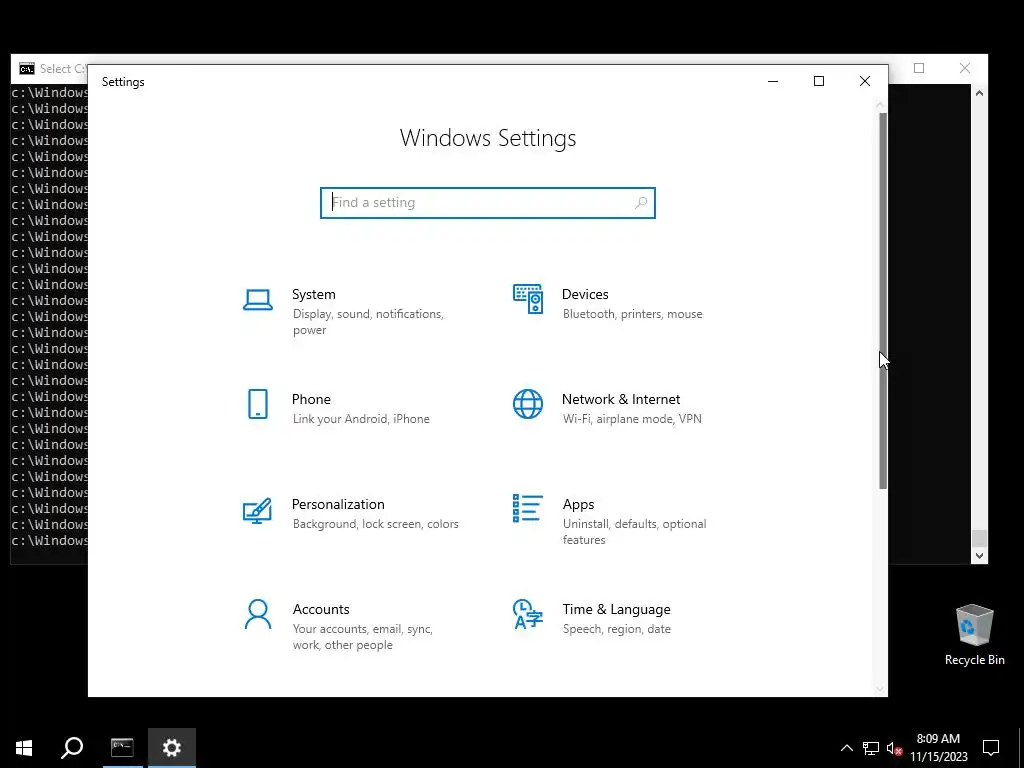Screen dimensions: 1024x768
Task: Click the Settings scrollbar up arrow
Action: click(880, 104)
